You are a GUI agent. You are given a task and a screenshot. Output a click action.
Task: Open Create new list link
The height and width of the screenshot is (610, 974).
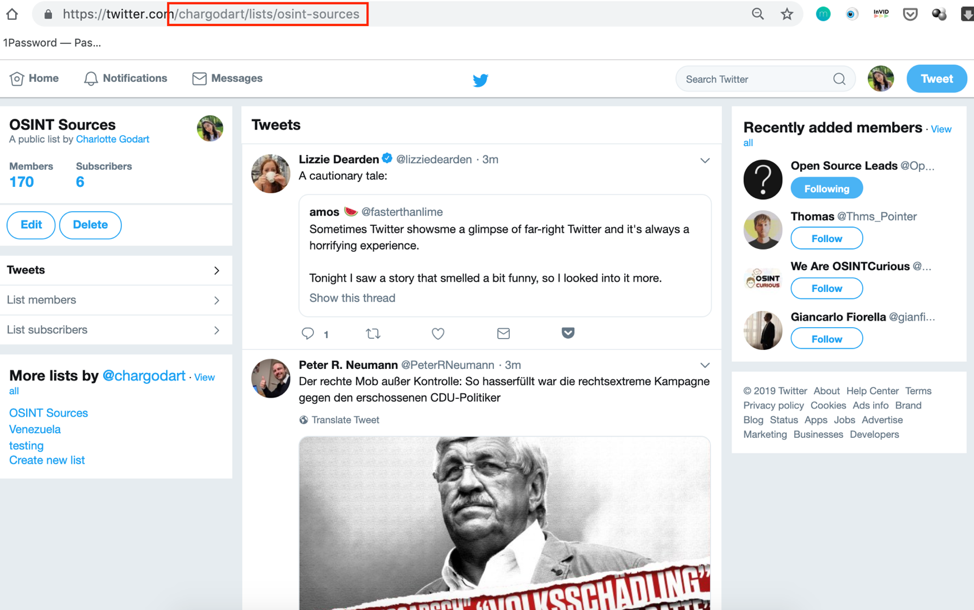tap(47, 460)
